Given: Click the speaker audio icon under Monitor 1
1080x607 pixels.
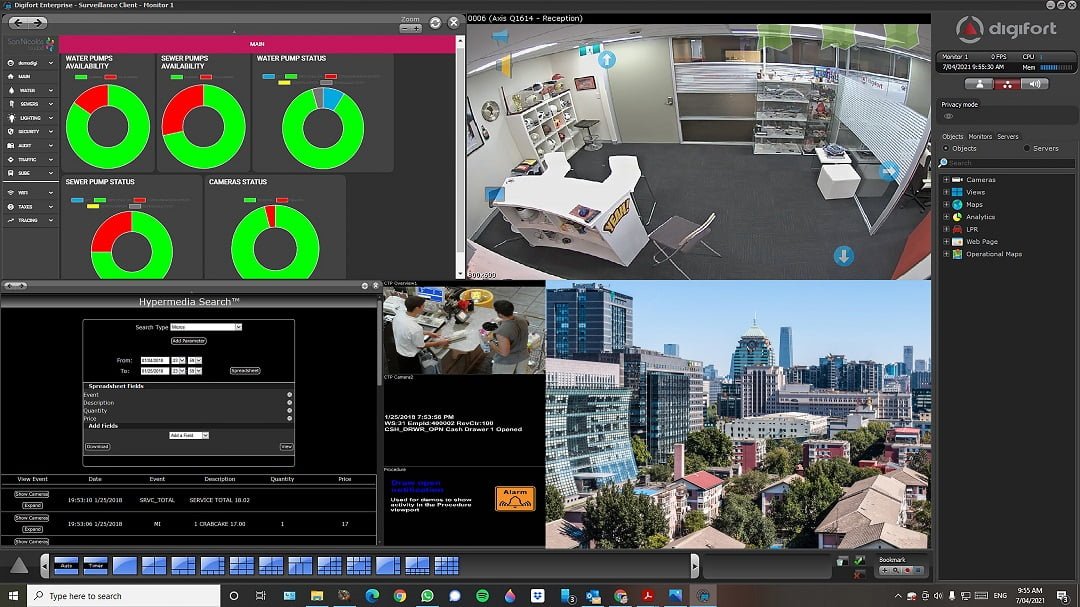Looking at the screenshot, I should pos(1034,84).
